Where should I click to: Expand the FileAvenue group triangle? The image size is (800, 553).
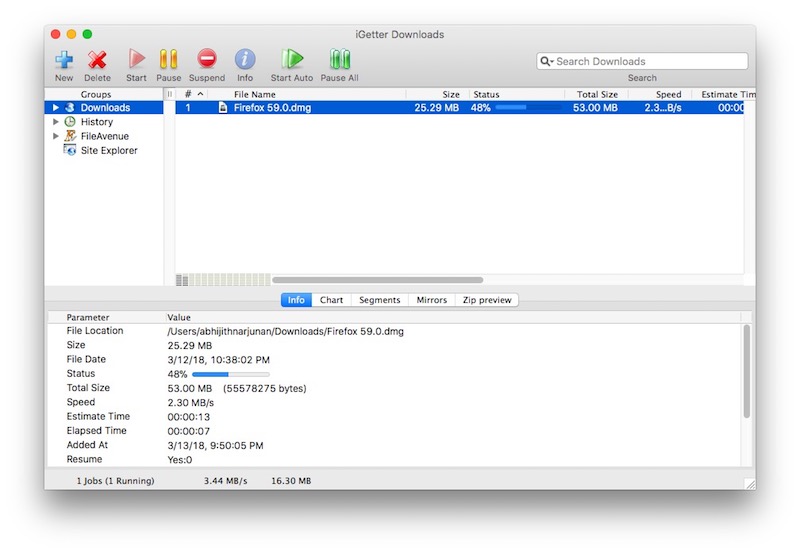click(x=56, y=136)
